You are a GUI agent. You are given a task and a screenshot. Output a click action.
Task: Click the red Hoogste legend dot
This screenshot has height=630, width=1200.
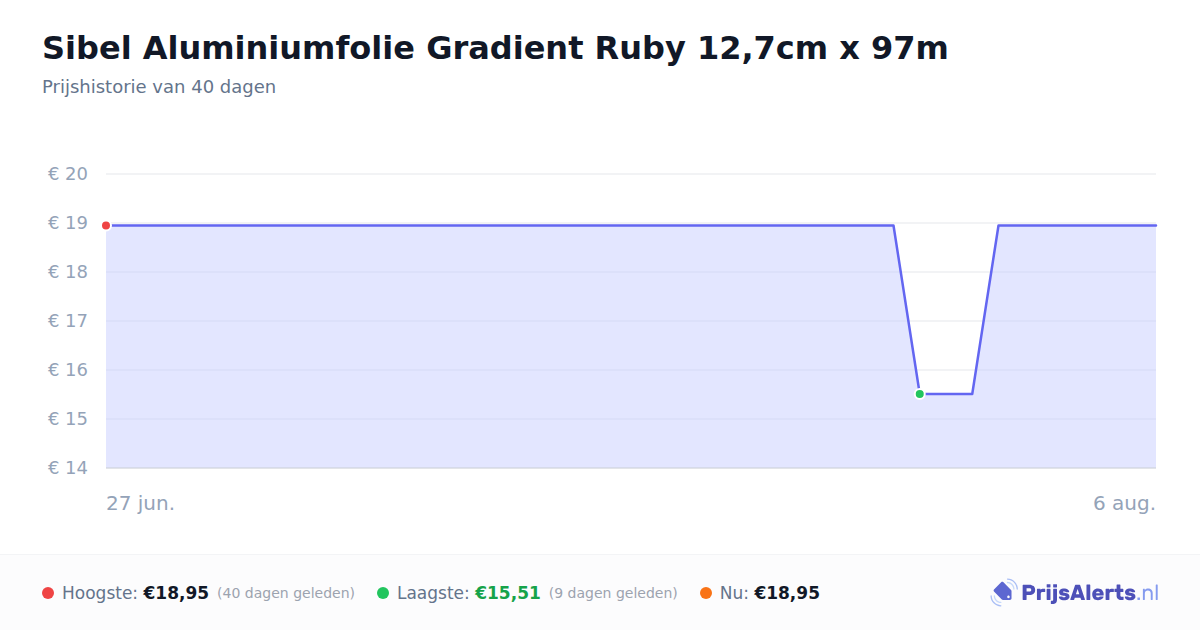coord(48,593)
